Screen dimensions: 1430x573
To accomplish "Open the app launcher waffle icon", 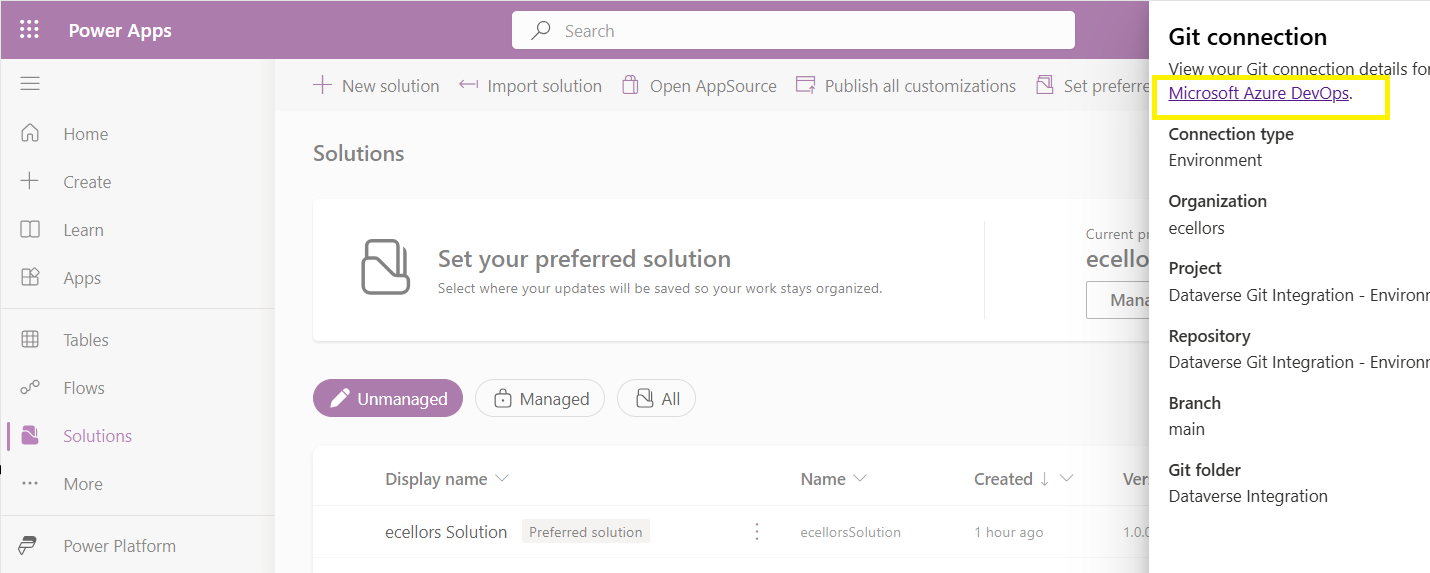I will pyautogui.click(x=29, y=30).
